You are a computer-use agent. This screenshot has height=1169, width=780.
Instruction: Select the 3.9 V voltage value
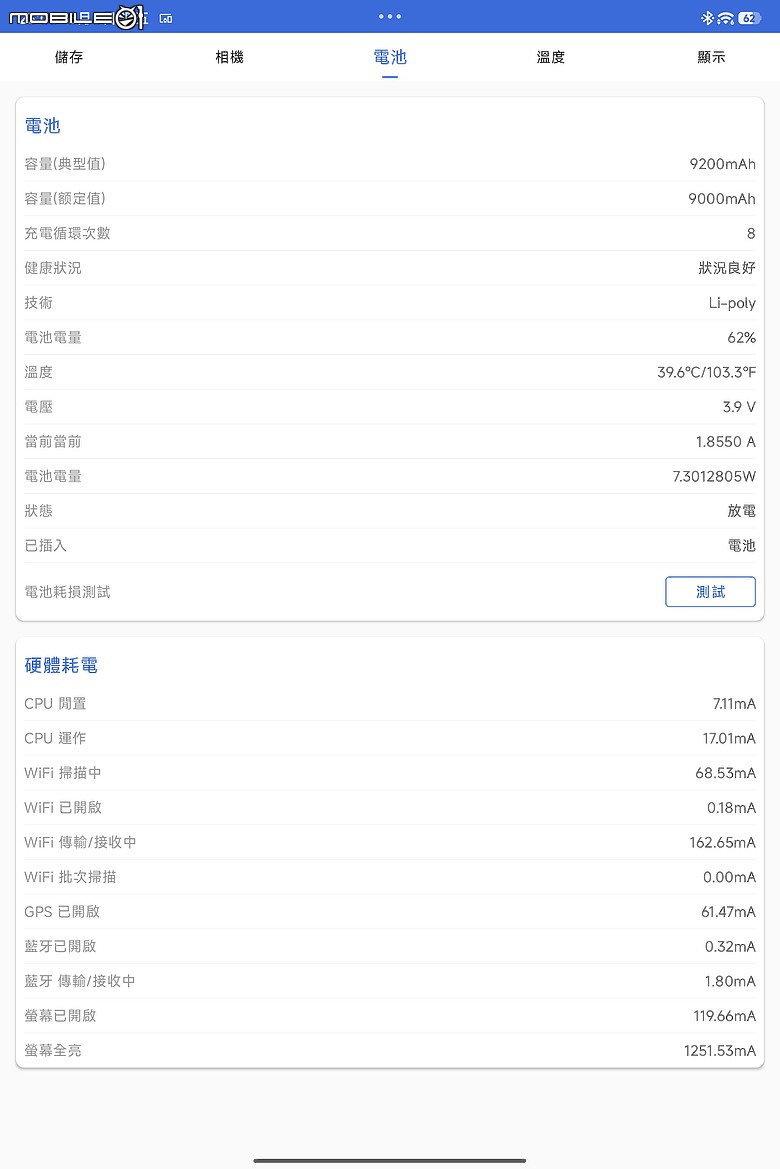(738, 407)
